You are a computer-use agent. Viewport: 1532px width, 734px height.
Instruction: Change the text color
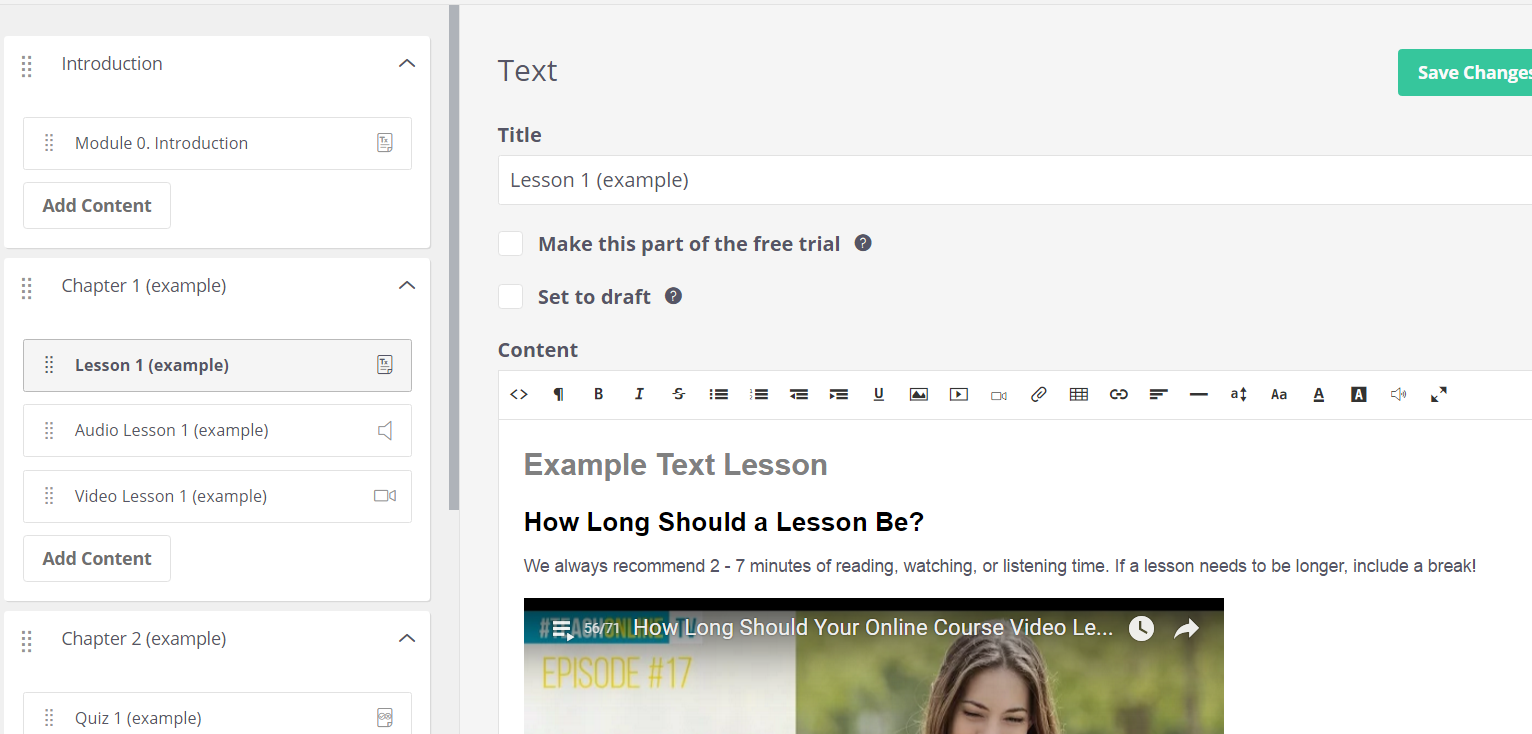click(x=1319, y=394)
